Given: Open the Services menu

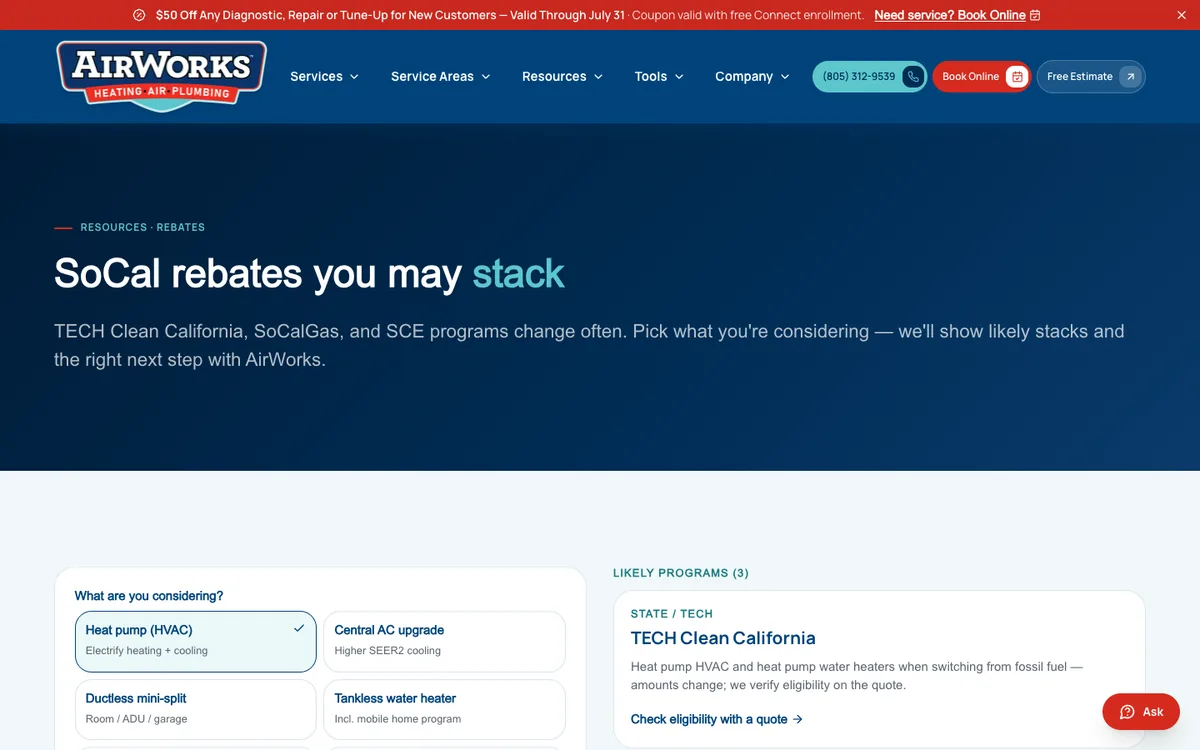Looking at the screenshot, I should point(324,77).
